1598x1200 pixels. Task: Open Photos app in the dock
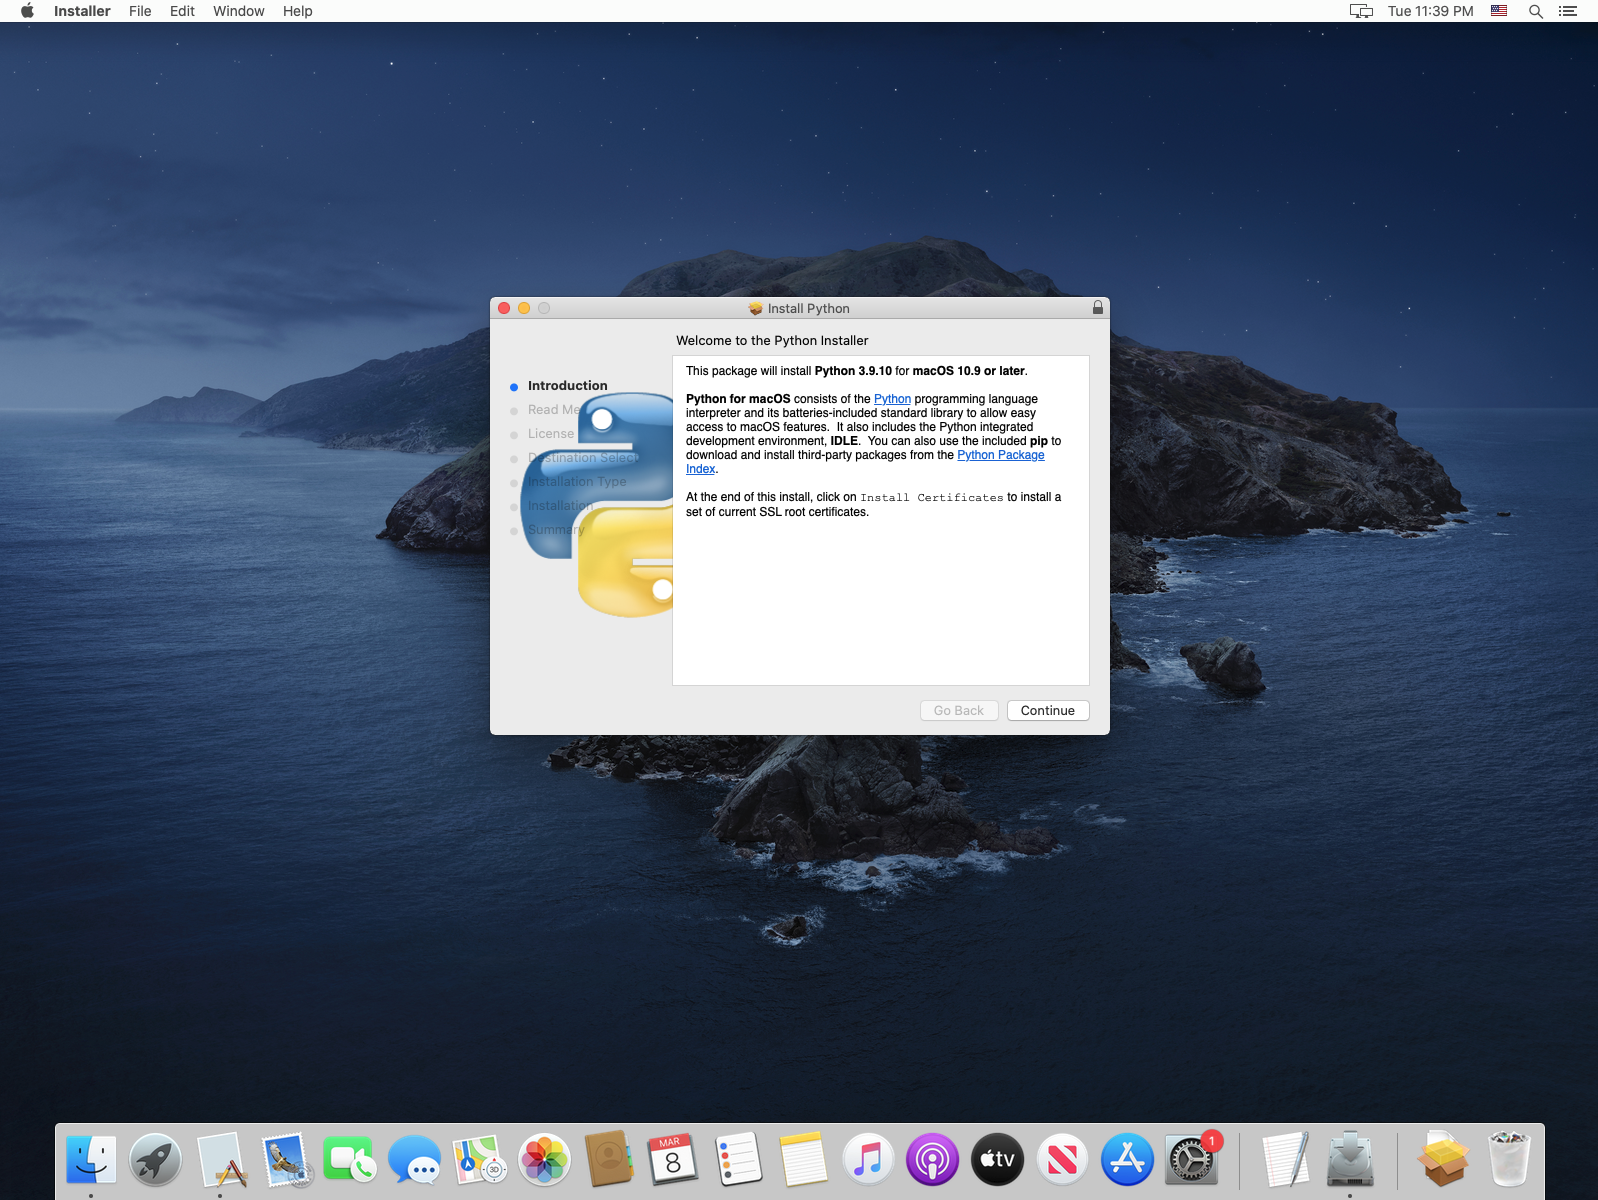pyautogui.click(x=544, y=1160)
